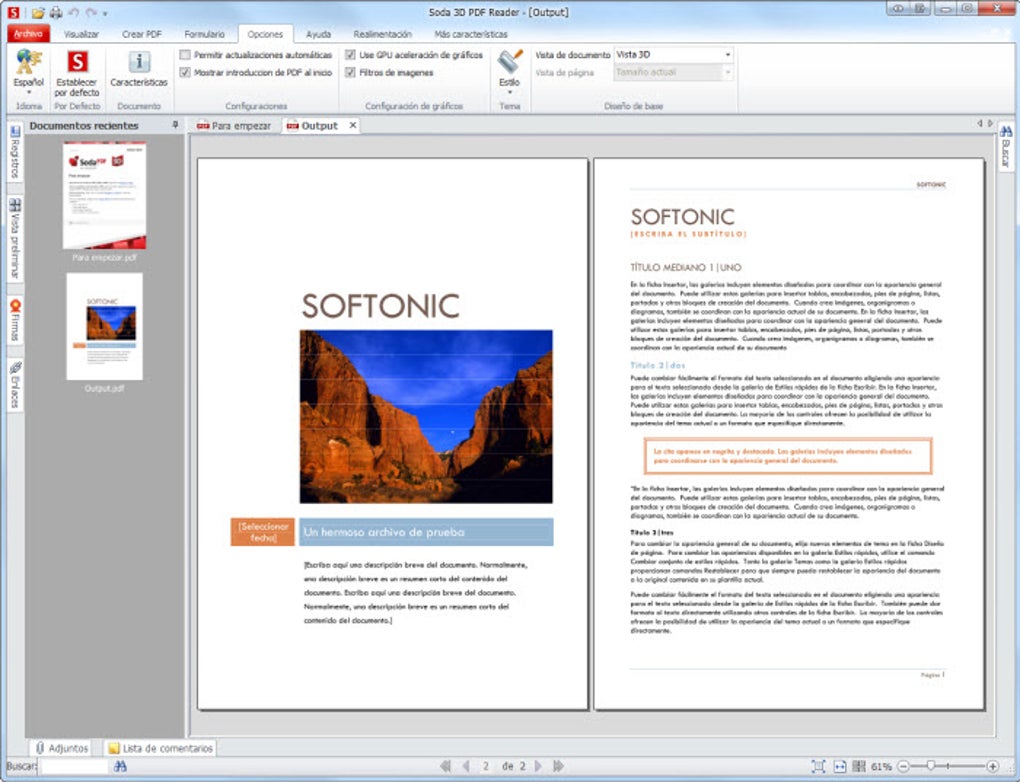Viewport: 1020px width, 782px height.
Task: Click the Seleccionar fecha orange box
Action: click(x=263, y=532)
